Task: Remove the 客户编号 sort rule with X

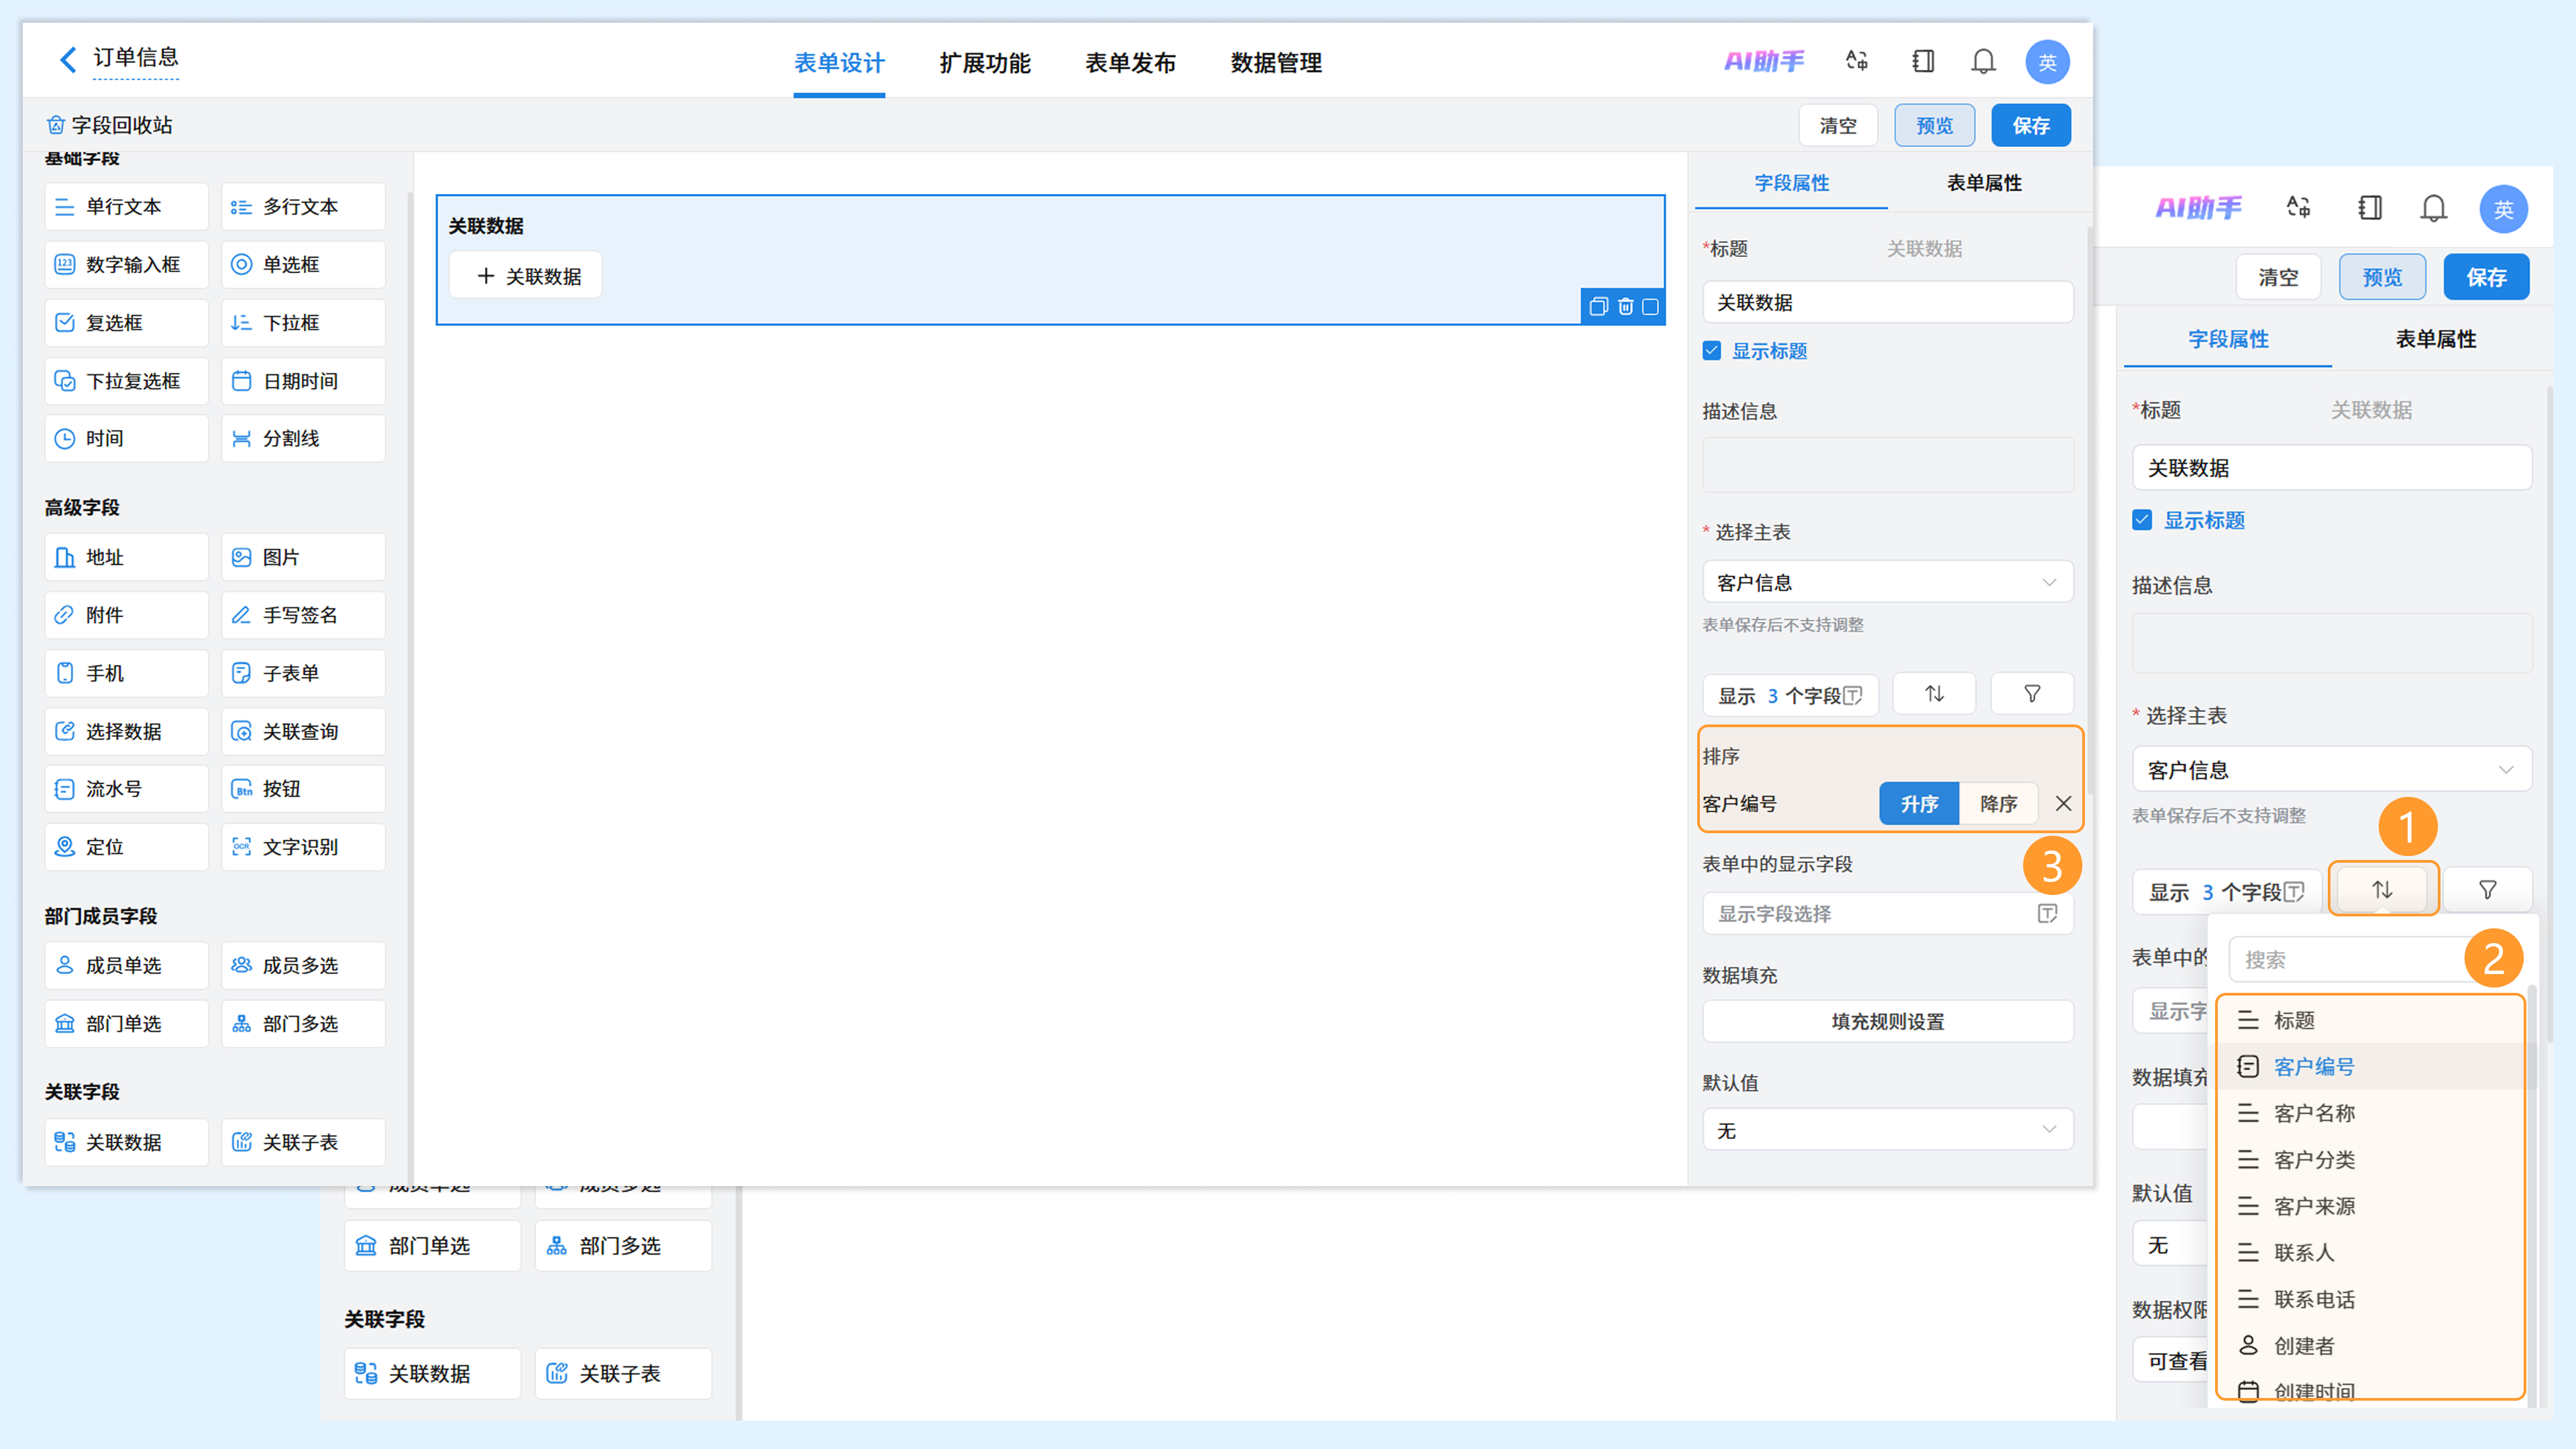Action: [2063, 803]
